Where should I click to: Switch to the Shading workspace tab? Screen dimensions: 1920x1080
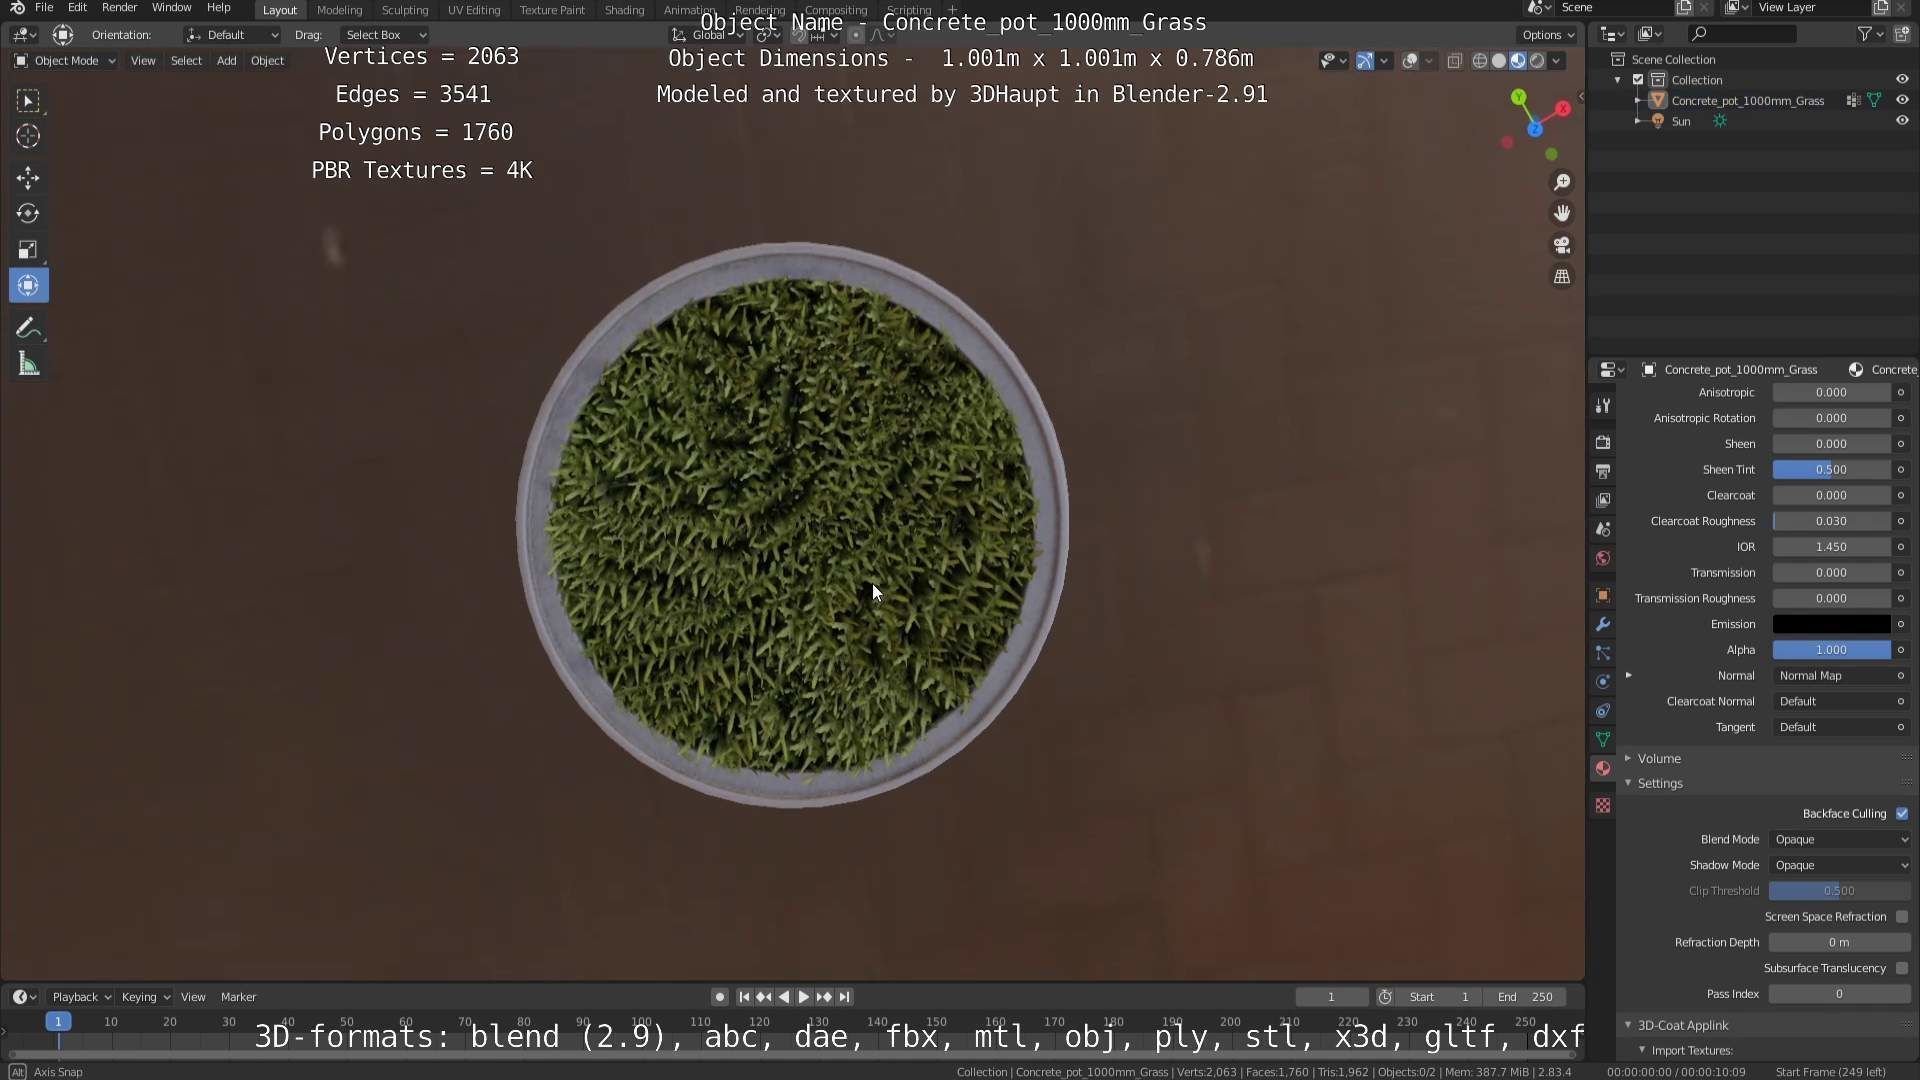624,10
